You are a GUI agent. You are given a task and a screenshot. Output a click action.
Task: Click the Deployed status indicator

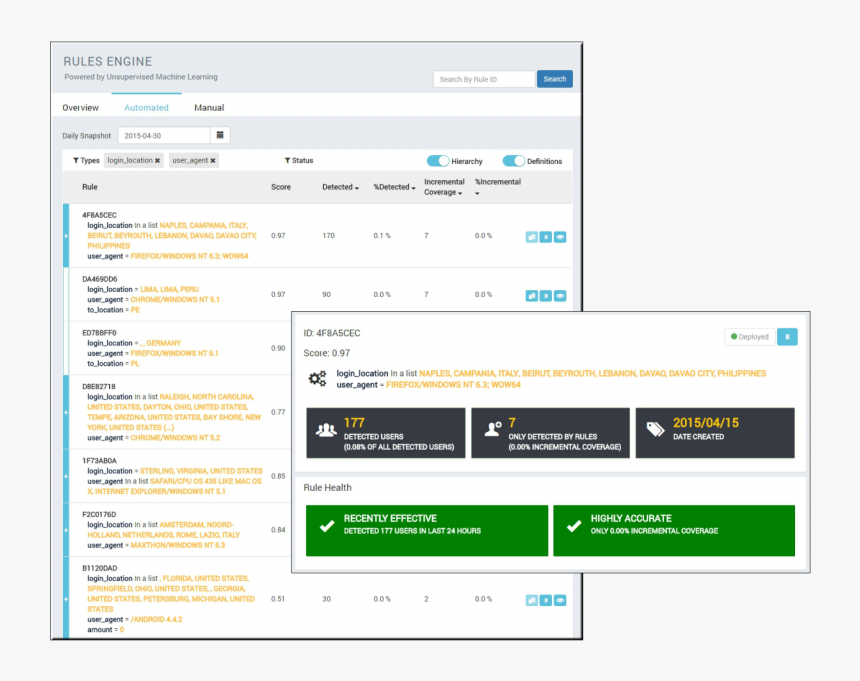click(x=750, y=337)
